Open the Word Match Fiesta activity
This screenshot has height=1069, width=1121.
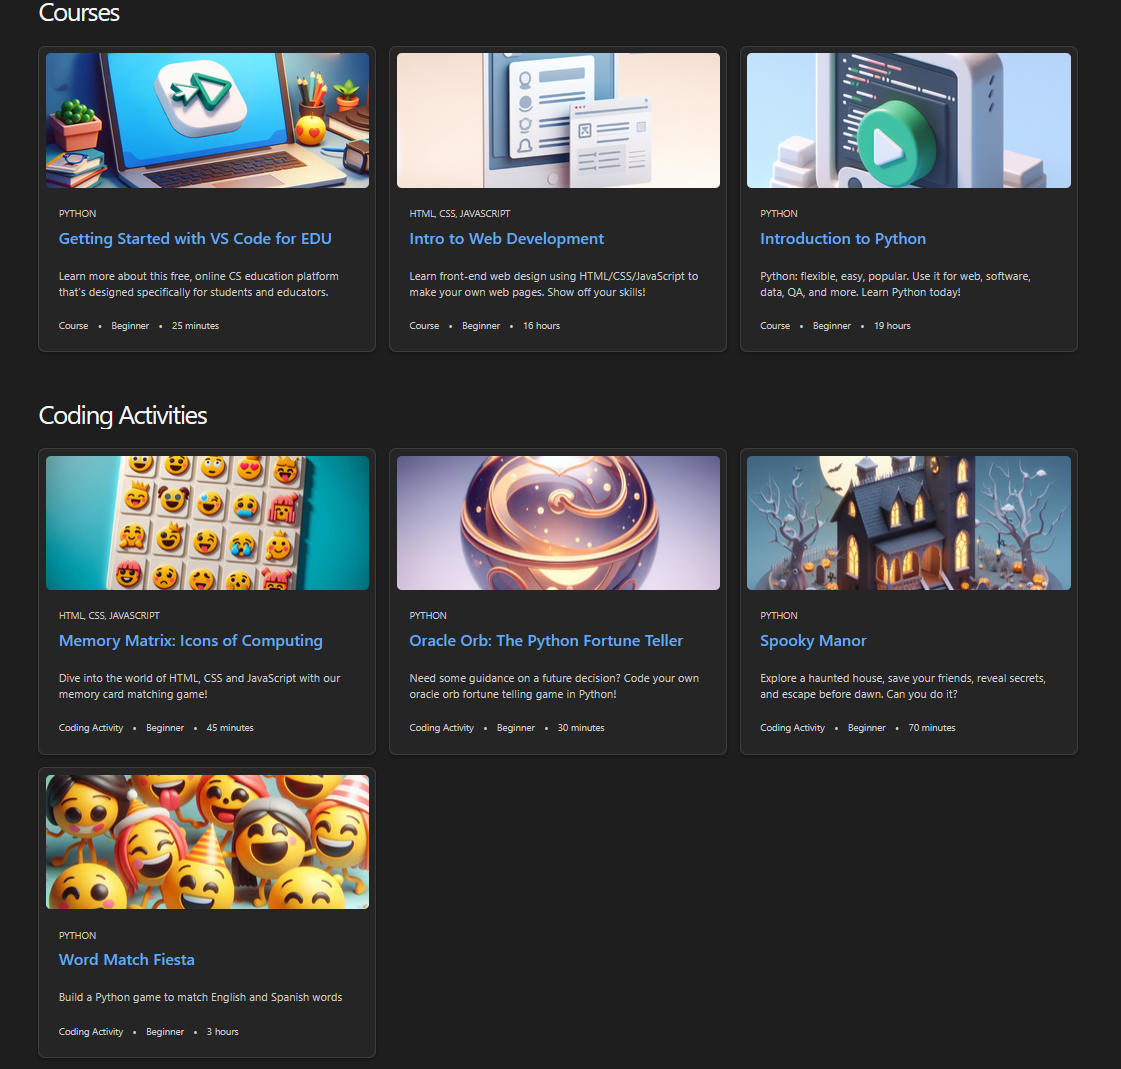click(x=126, y=959)
